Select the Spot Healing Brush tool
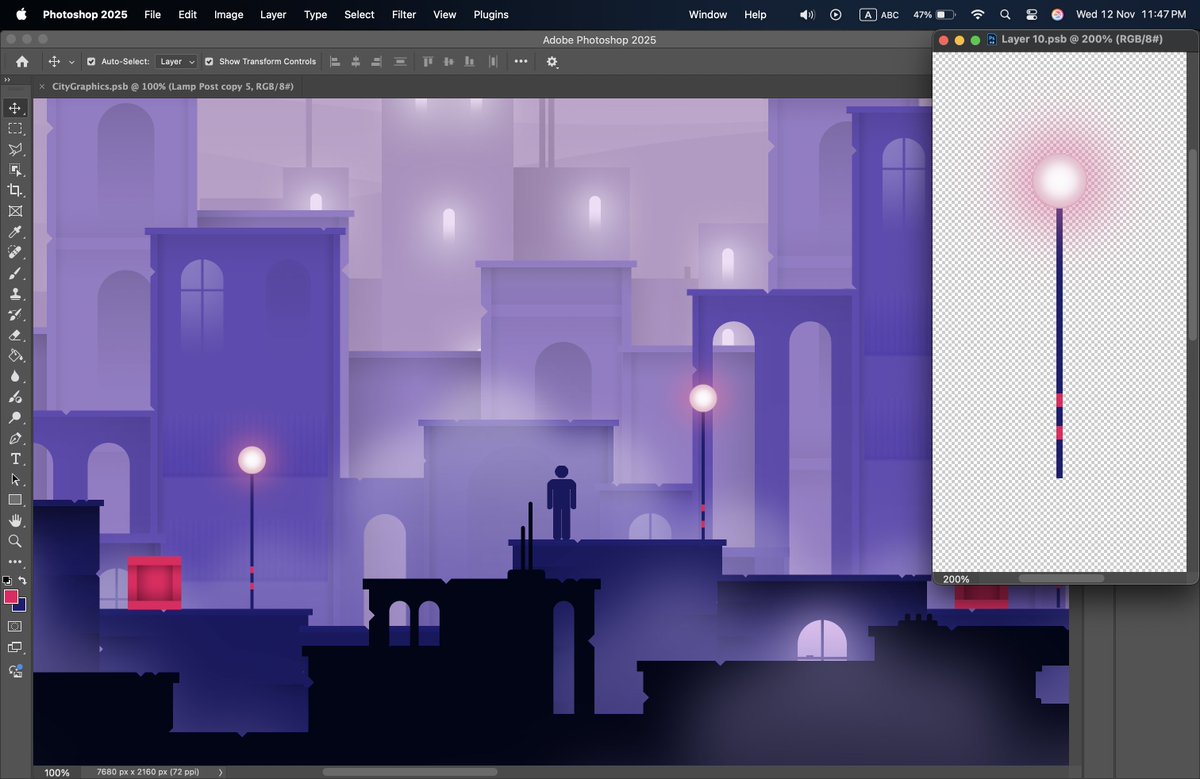 click(x=15, y=252)
